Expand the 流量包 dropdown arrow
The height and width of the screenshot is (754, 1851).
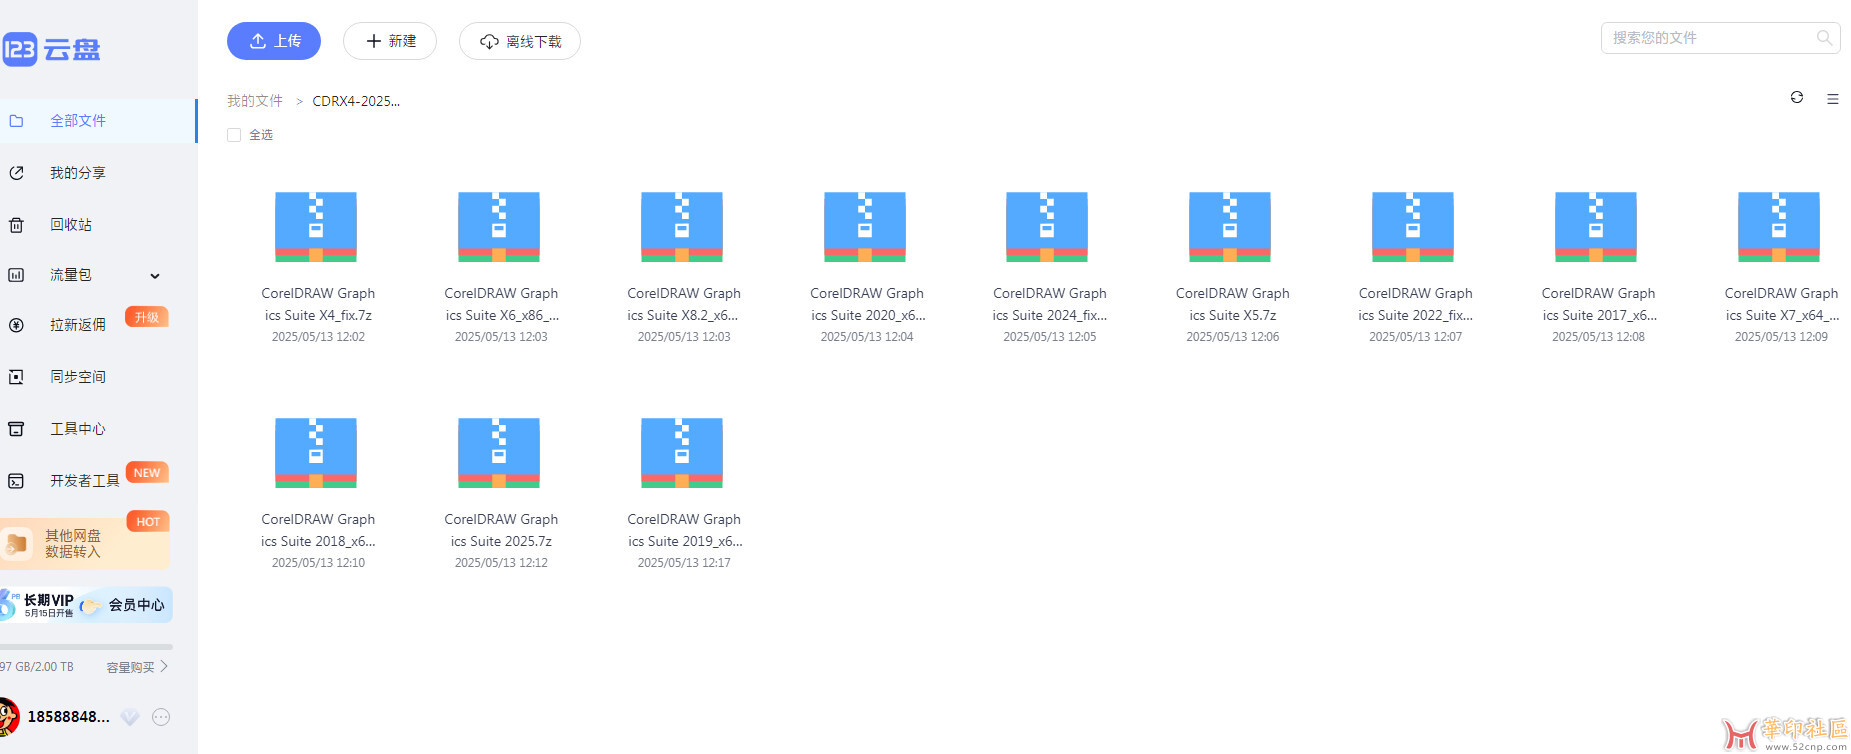[x=155, y=276]
